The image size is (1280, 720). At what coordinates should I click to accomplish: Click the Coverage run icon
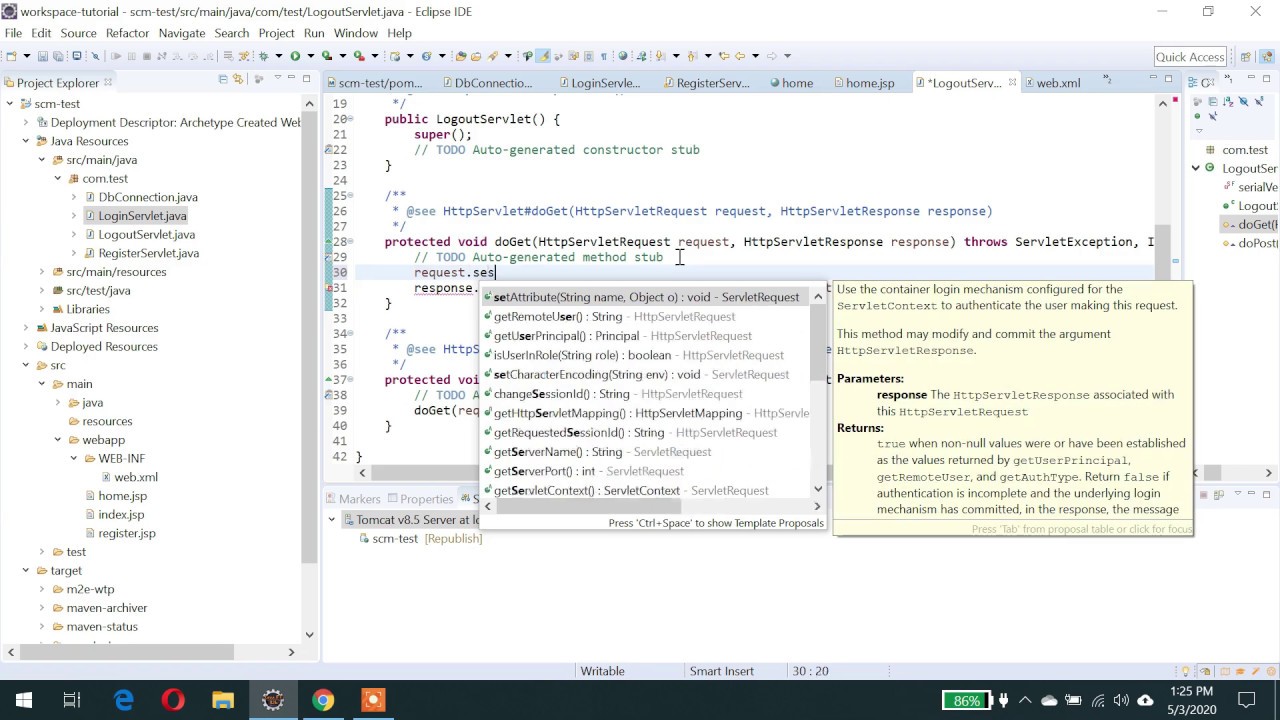pos(327,56)
